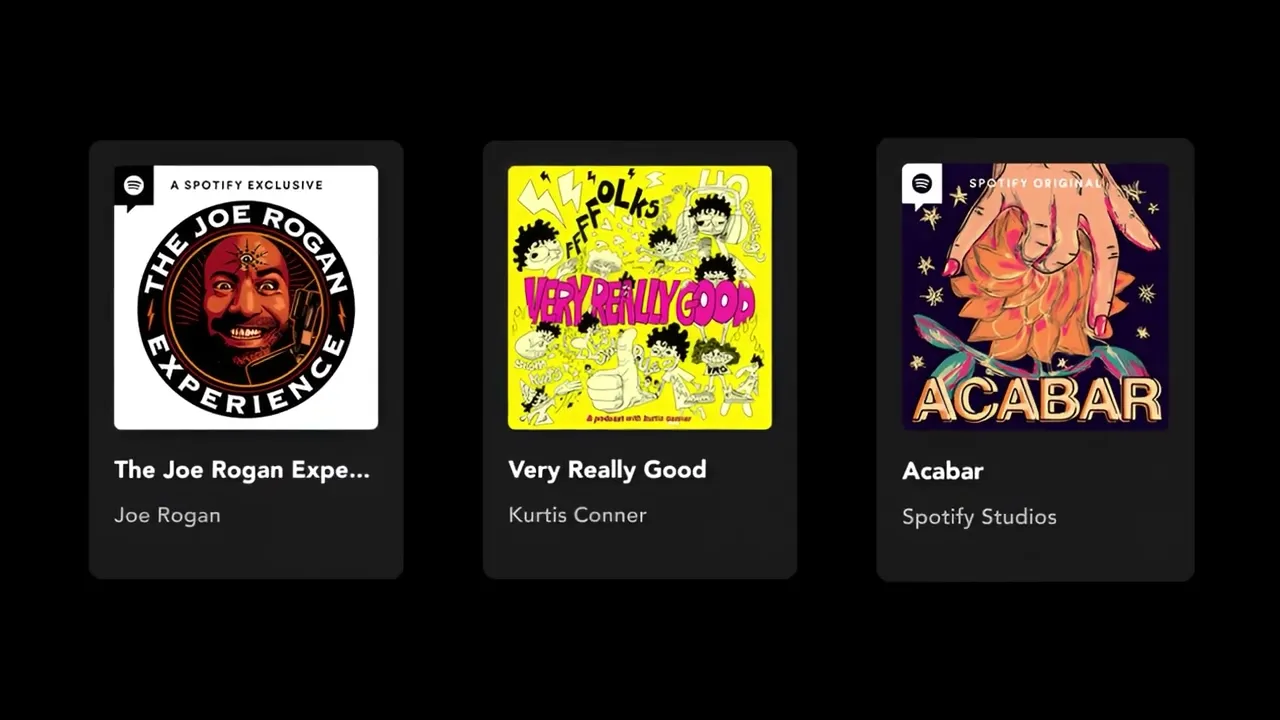1280x720 pixels.
Task: Select the 'Acabar' podcast title text
Action: coord(943,471)
